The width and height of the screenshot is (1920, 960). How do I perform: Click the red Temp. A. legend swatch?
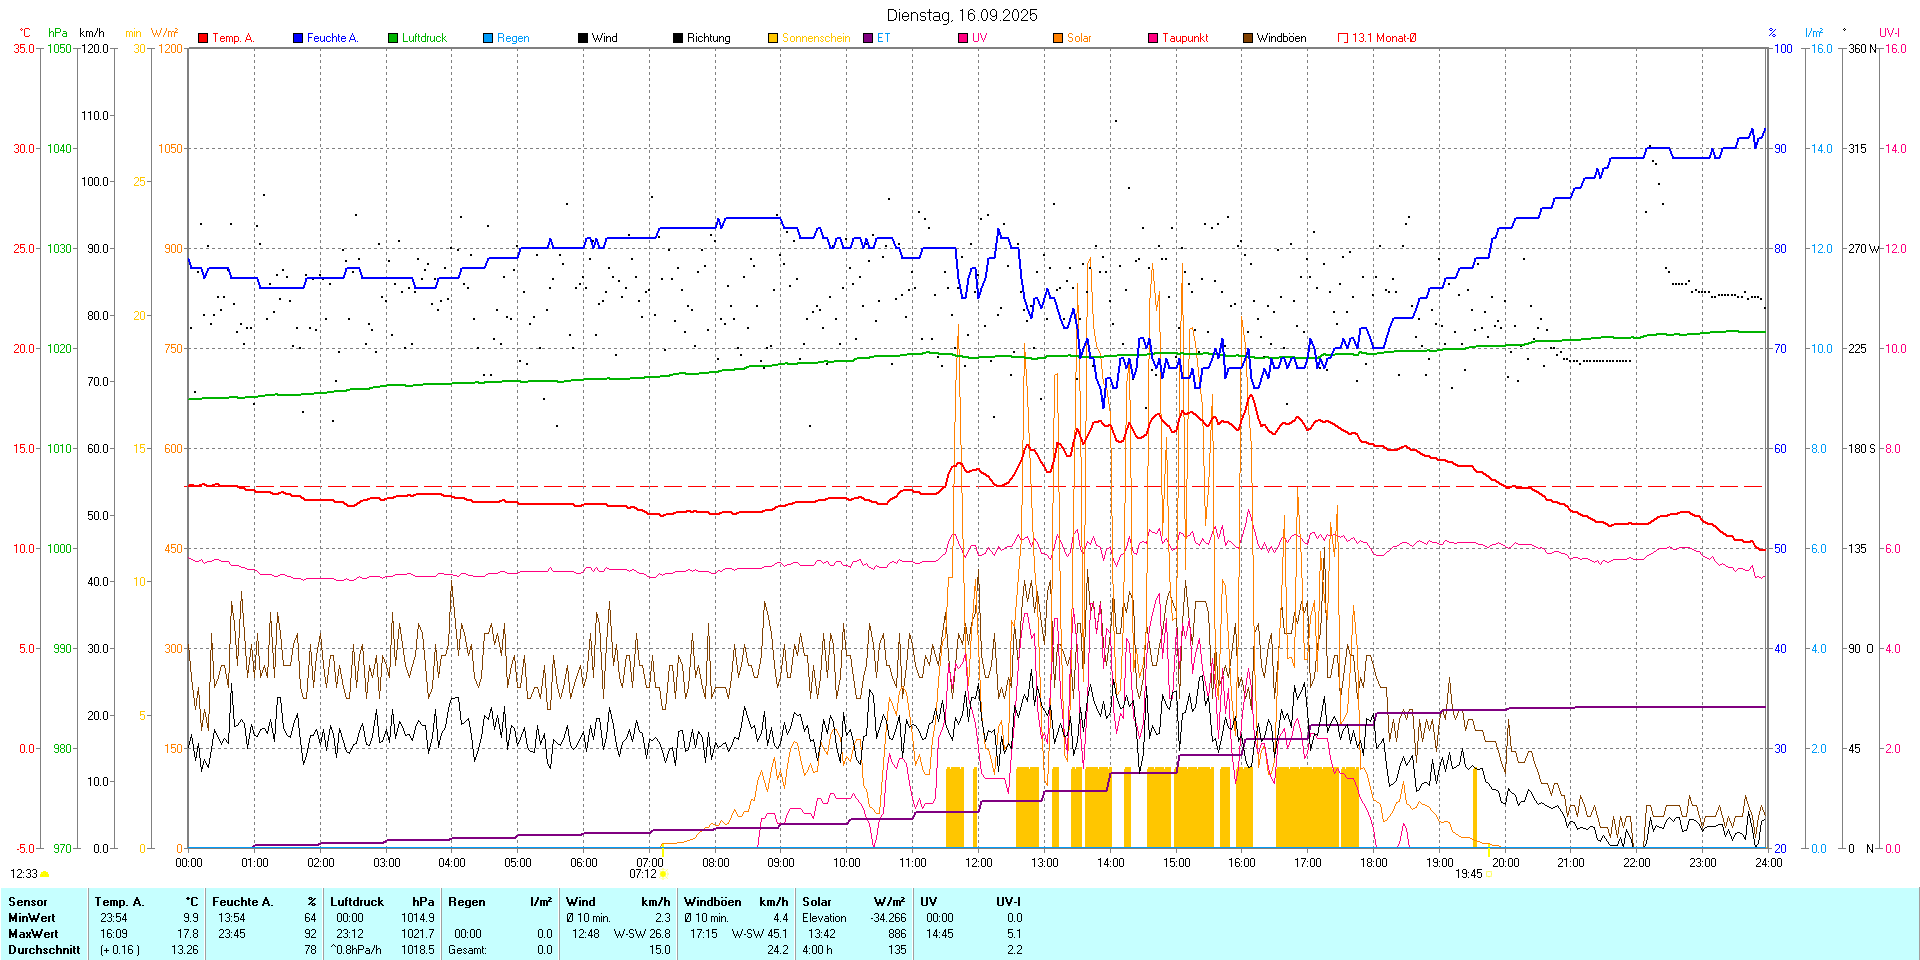(x=203, y=38)
